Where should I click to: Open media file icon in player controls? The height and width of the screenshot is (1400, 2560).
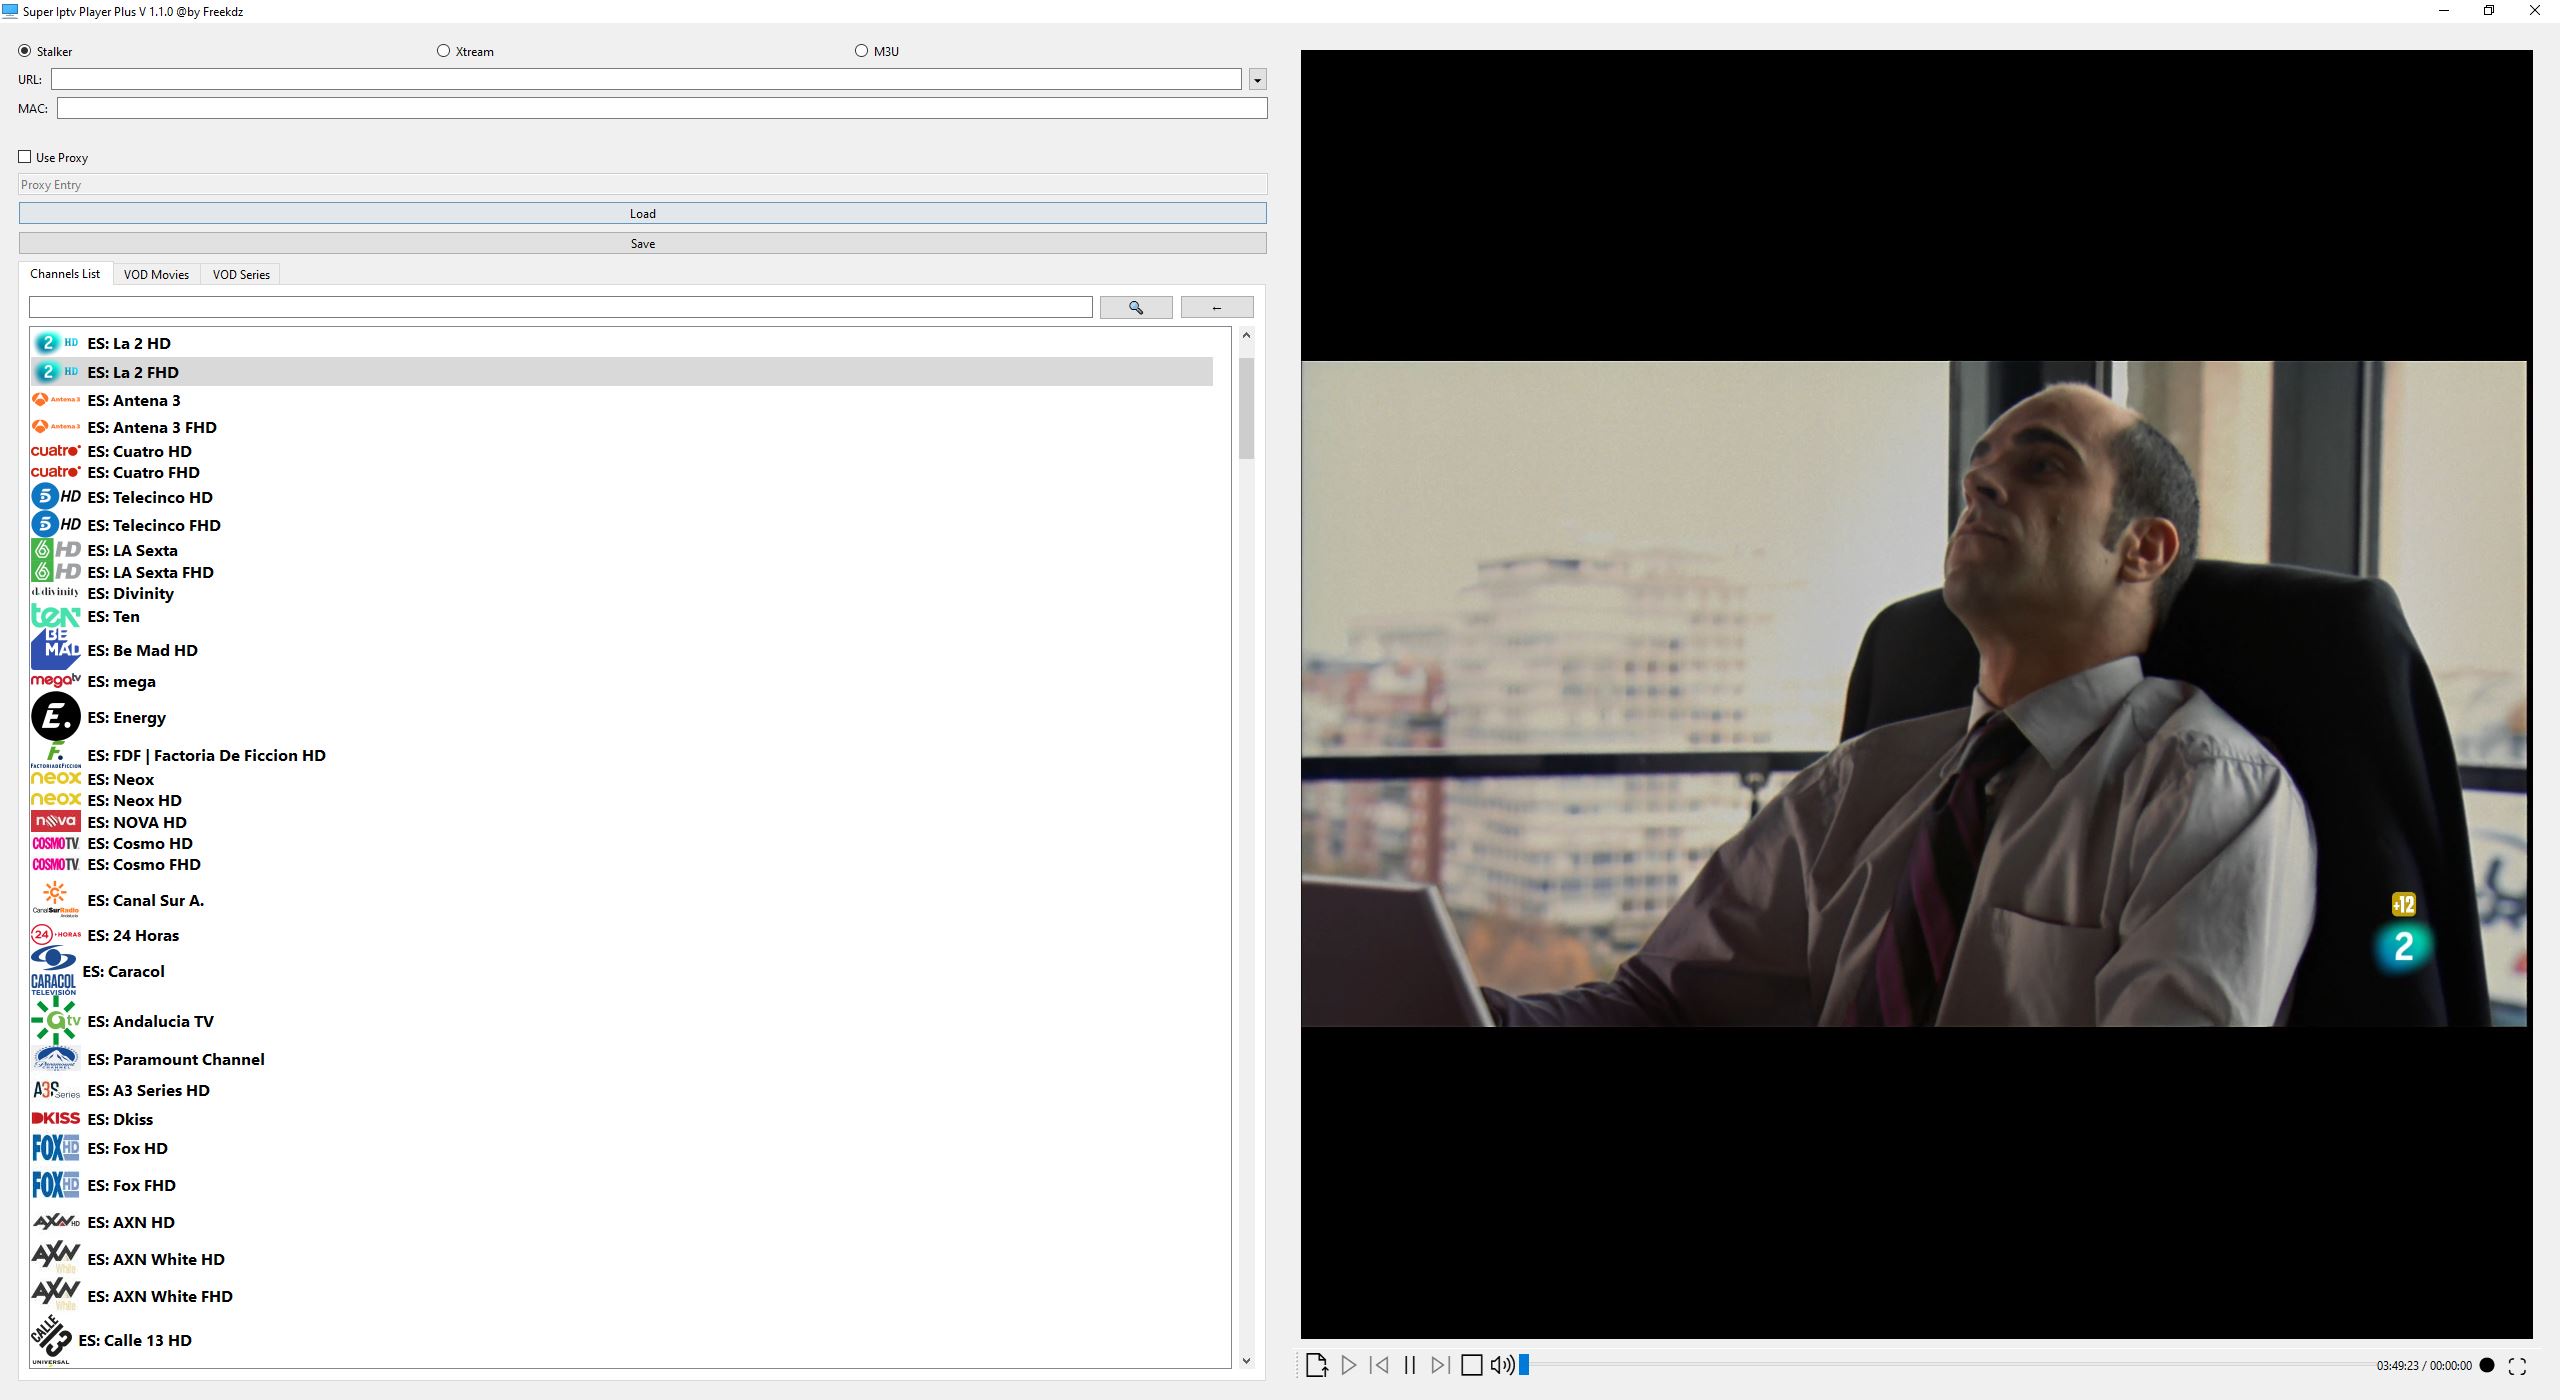tap(1316, 1365)
